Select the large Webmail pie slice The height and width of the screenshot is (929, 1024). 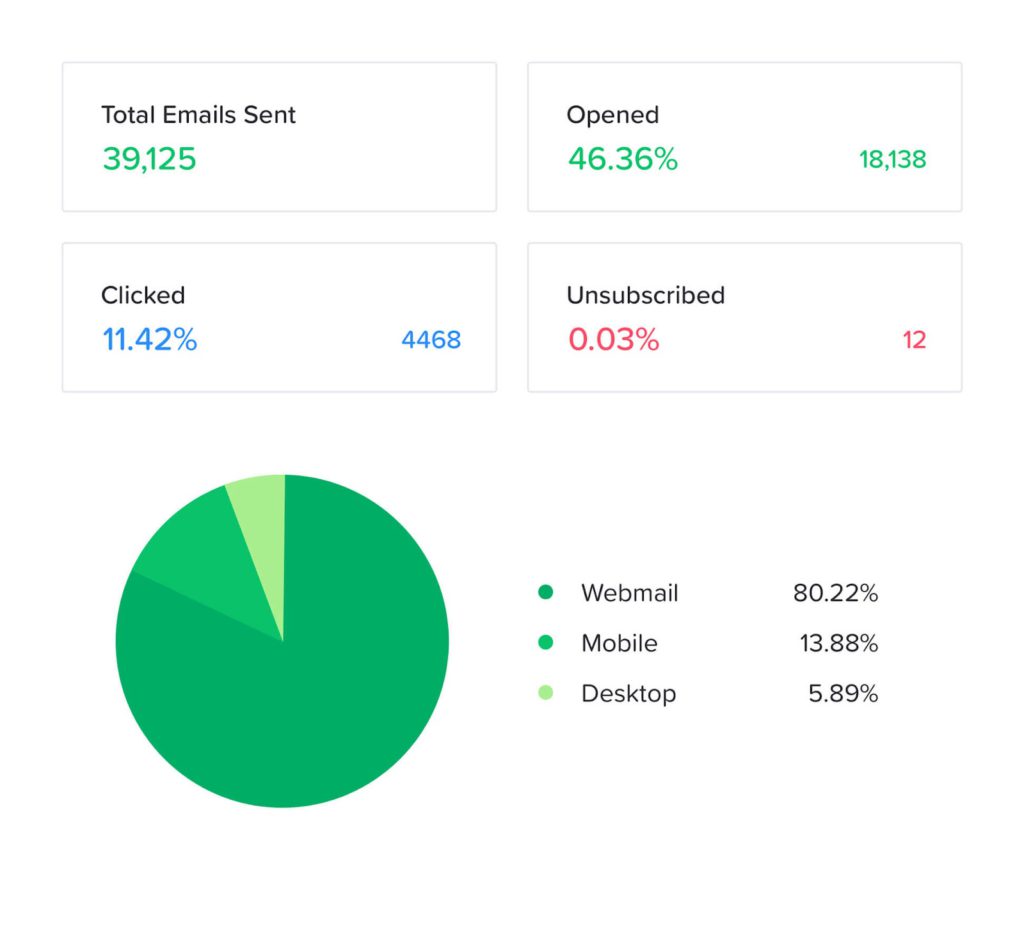pyautogui.click(x=300, y=700)
